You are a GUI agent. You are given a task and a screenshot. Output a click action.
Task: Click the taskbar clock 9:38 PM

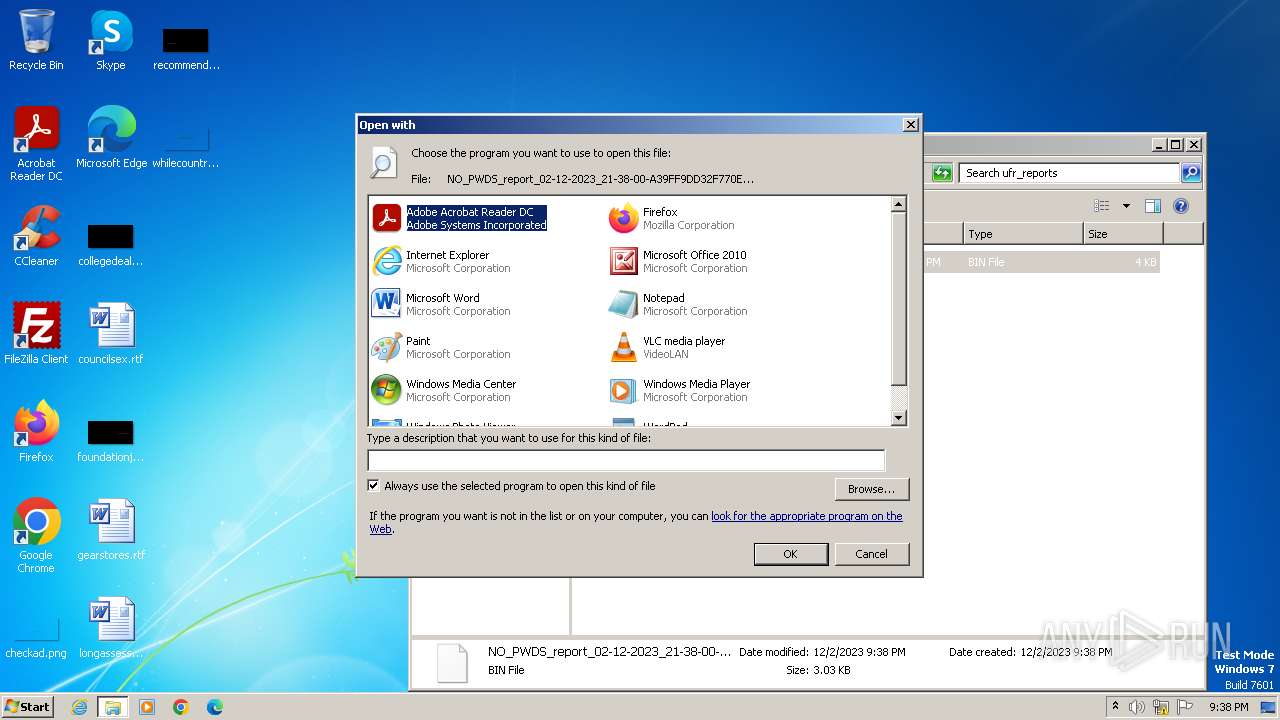1228,707
